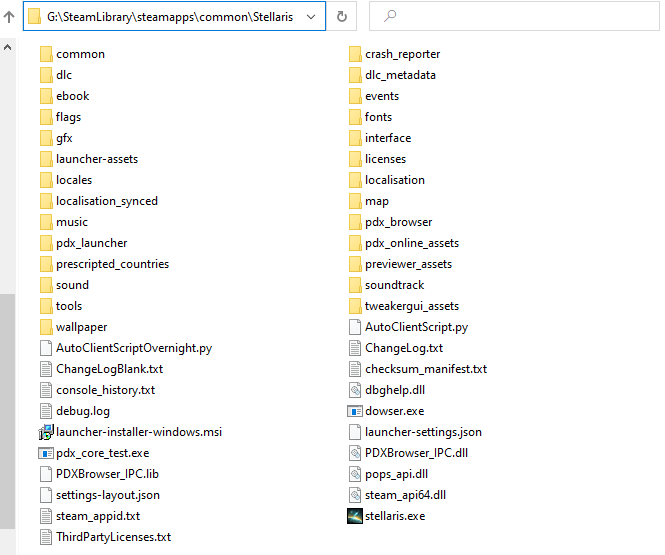Click the soundtrack folder icon
Screen dimensions: 665x555
point(355,285)
